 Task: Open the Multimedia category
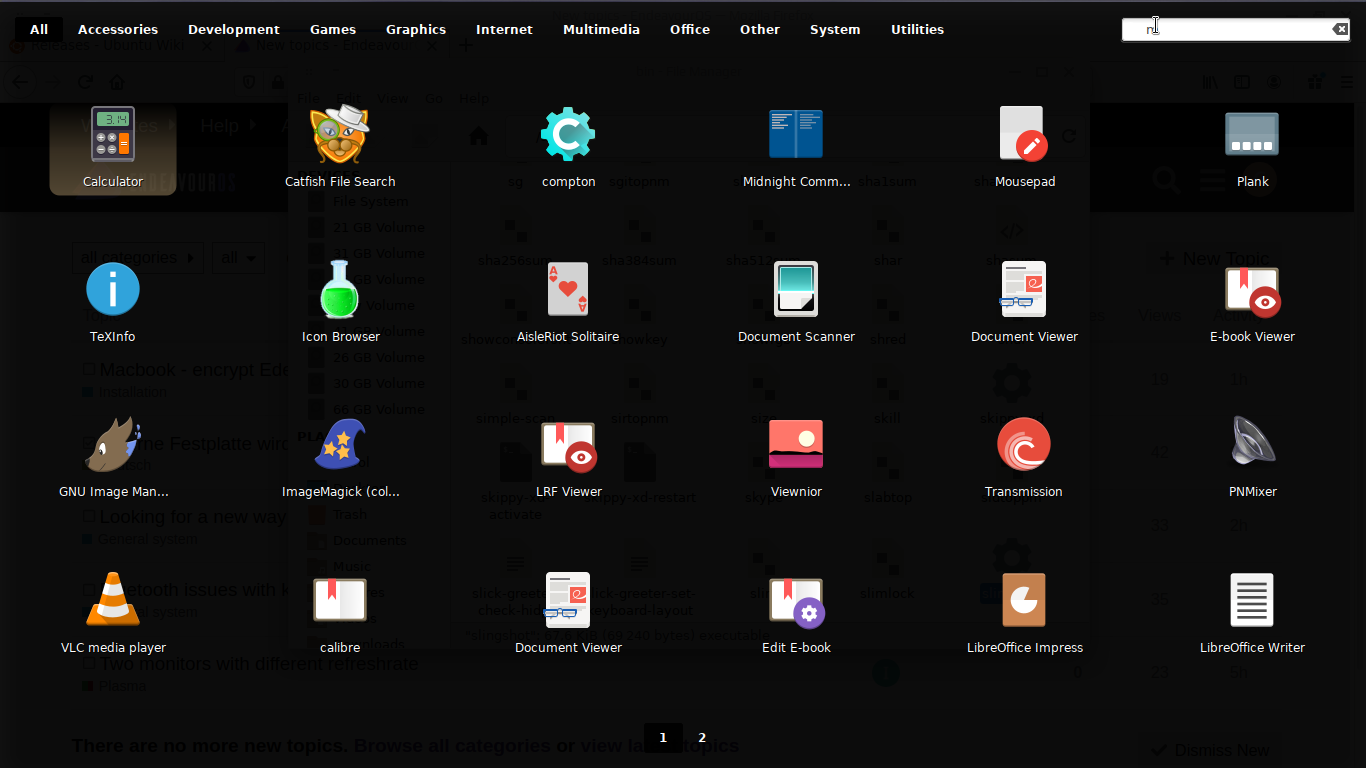(x=601, y=29)
